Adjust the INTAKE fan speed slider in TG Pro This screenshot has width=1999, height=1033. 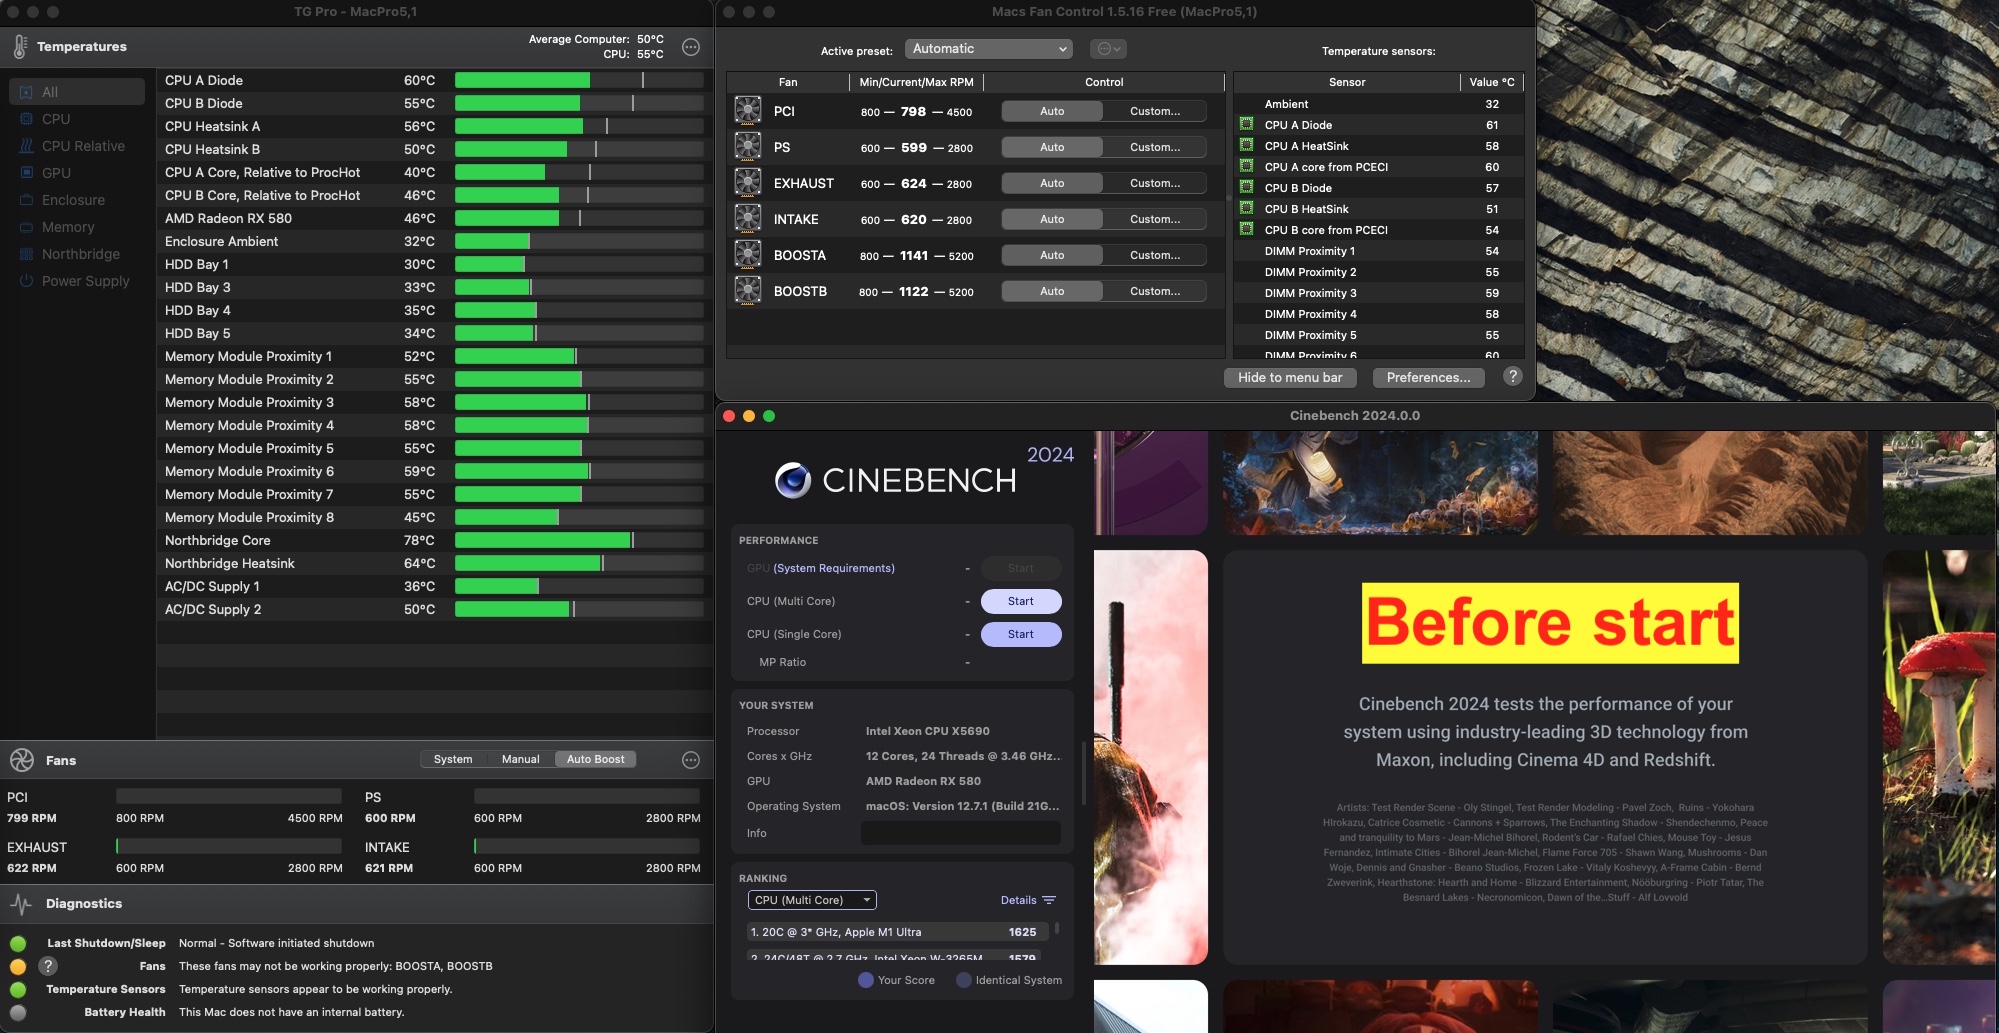pyautogui.click(x=587, y=846)
